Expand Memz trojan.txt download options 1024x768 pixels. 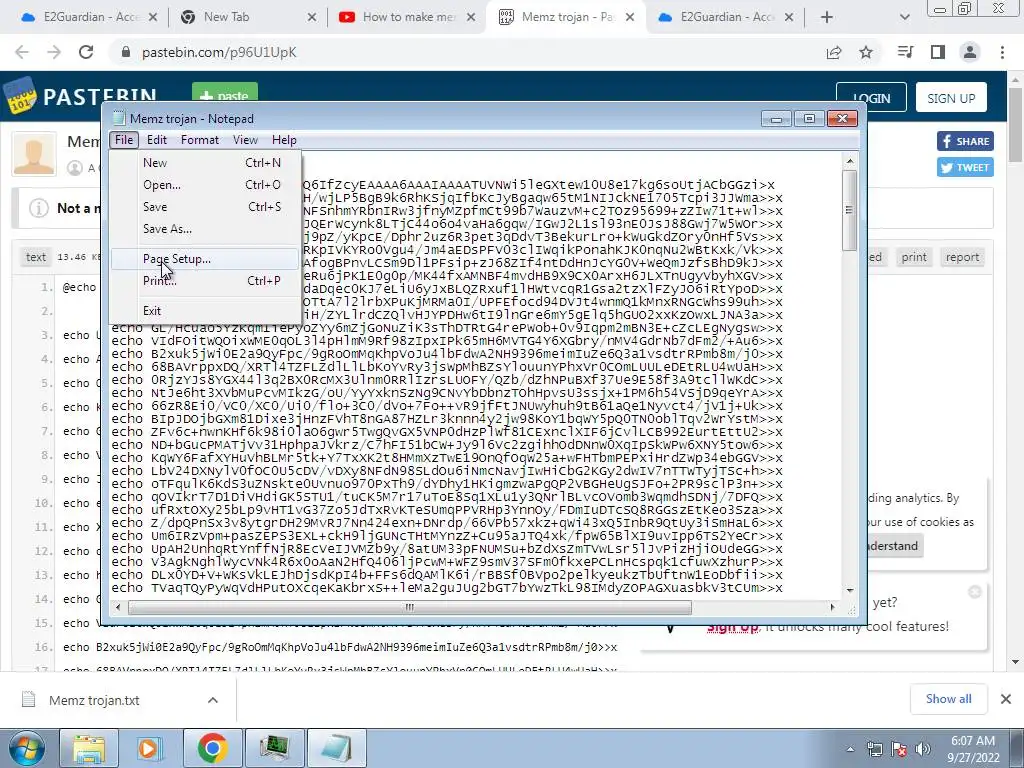[212, 700]
